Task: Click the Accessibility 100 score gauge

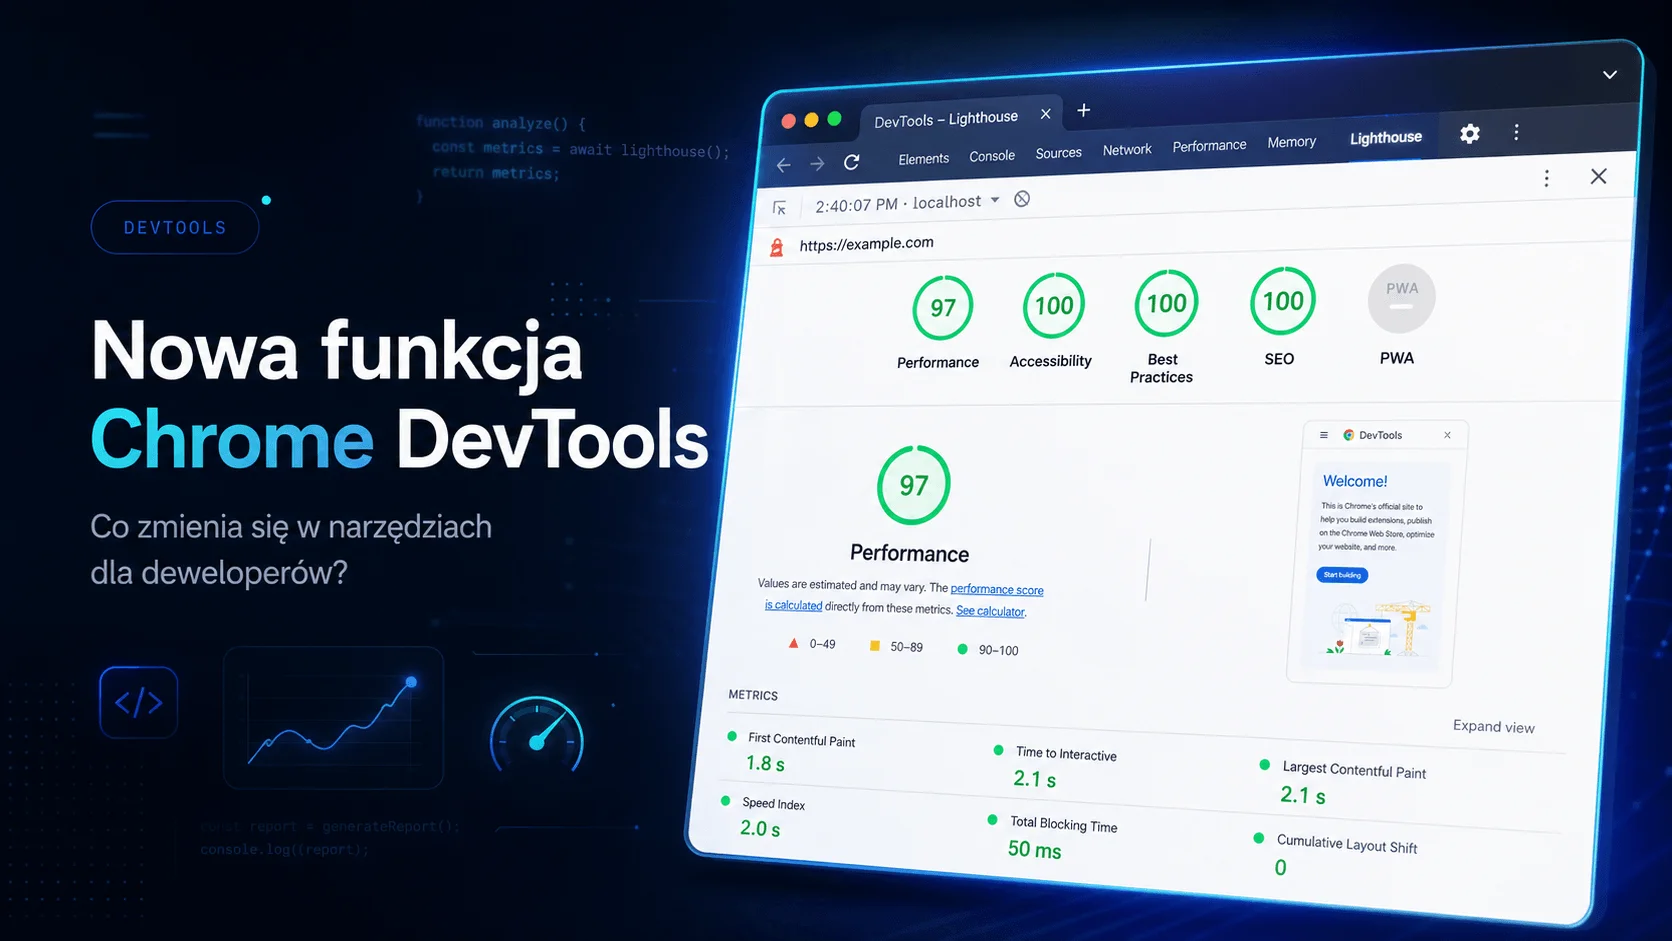Action: click(x=1053, y=305)
